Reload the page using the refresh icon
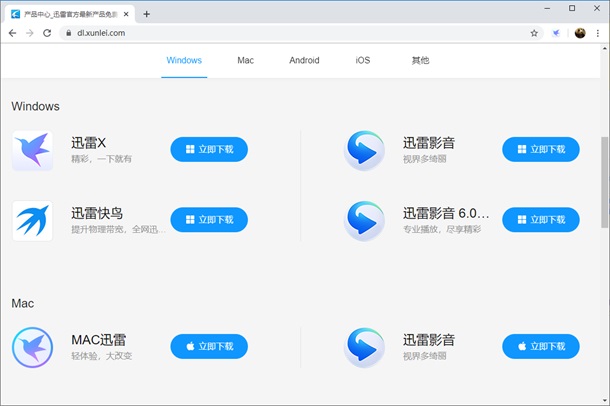 47,33
